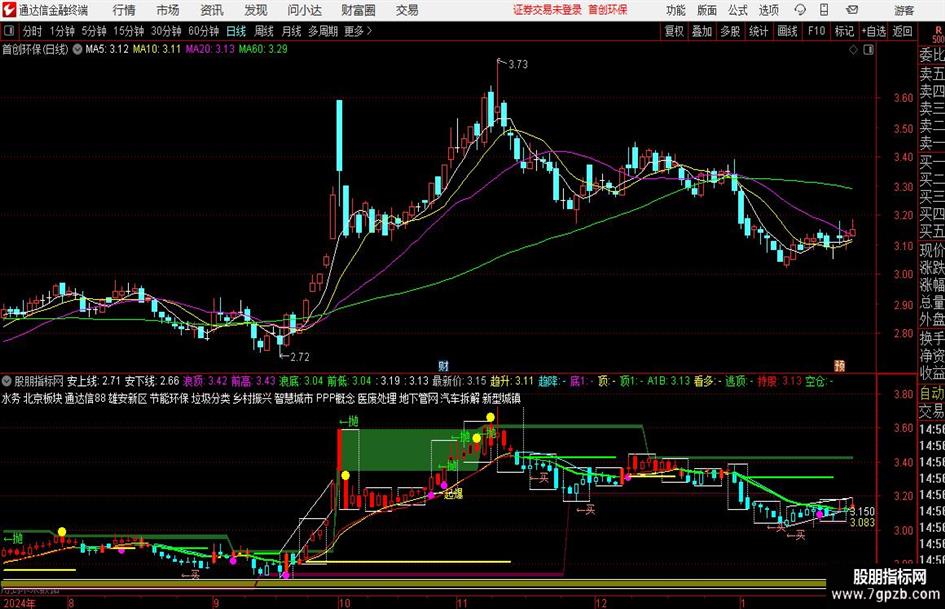Click the 画线 drawing button
Viewport: 945px width, 609px height.
(x=788, y=31)
